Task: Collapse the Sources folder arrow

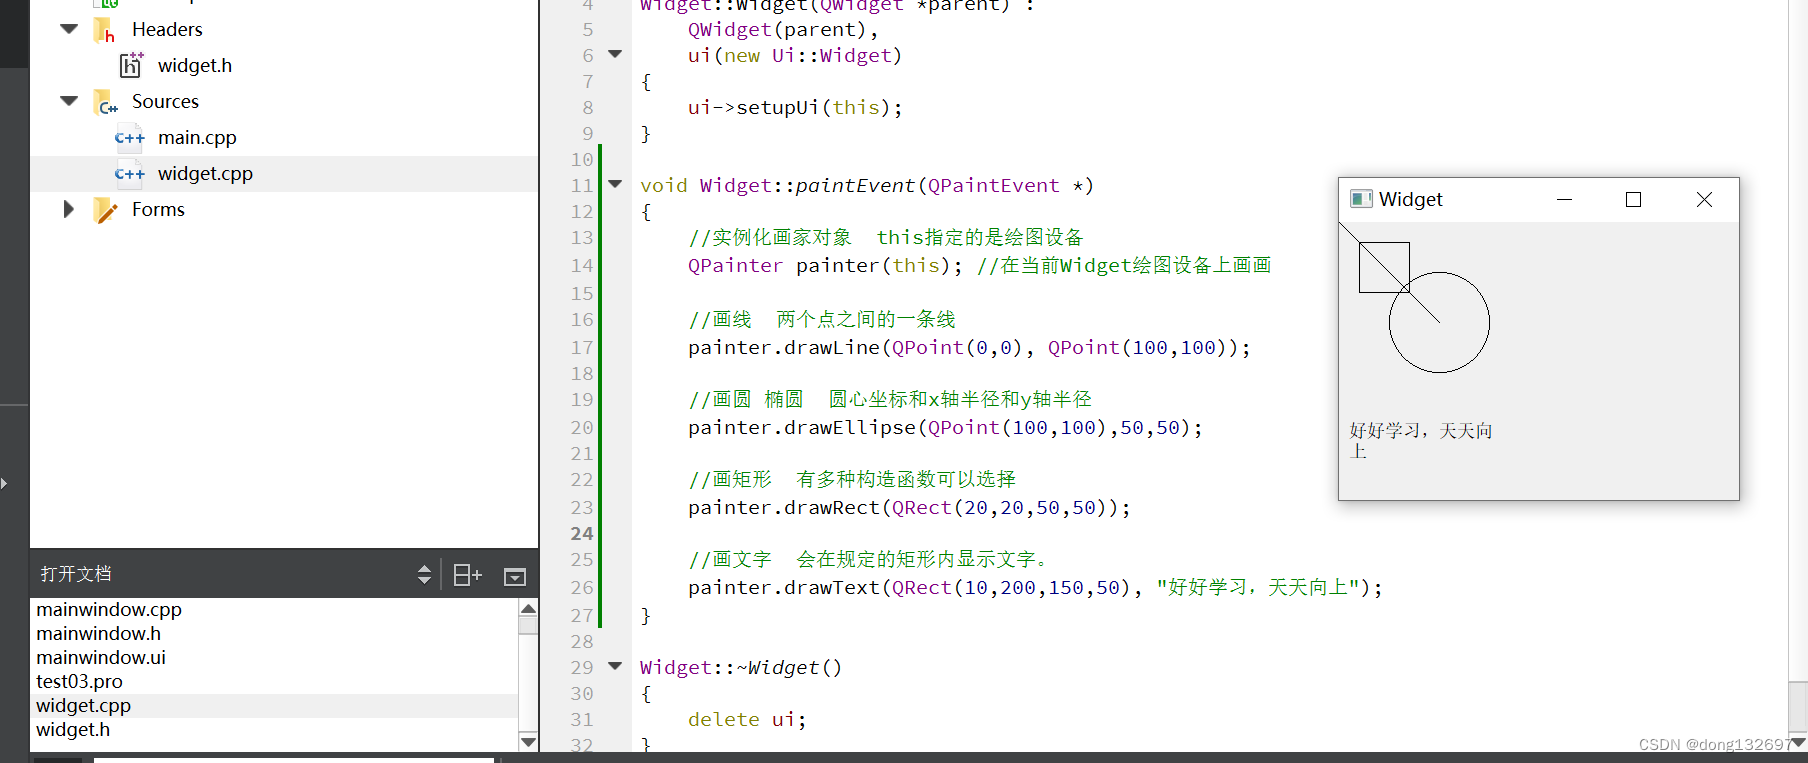Action: click(69, 101)
